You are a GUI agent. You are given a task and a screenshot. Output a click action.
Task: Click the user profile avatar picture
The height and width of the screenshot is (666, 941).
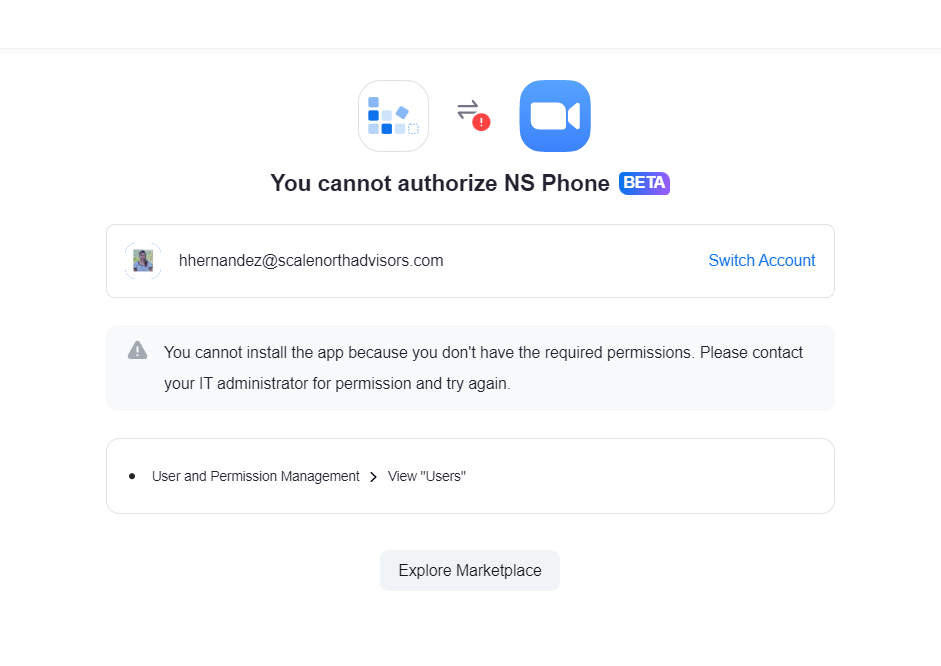(x=143, y=261)
